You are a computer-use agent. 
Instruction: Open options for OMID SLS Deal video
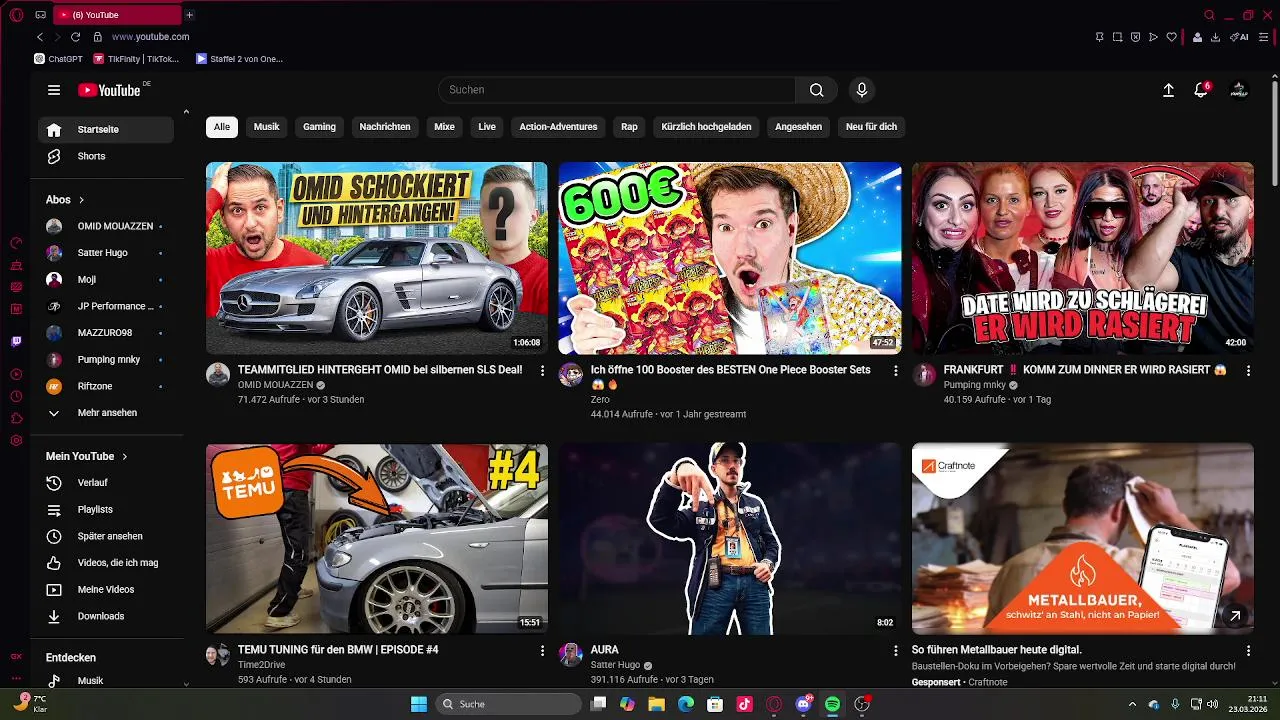(x=542, y=371)
